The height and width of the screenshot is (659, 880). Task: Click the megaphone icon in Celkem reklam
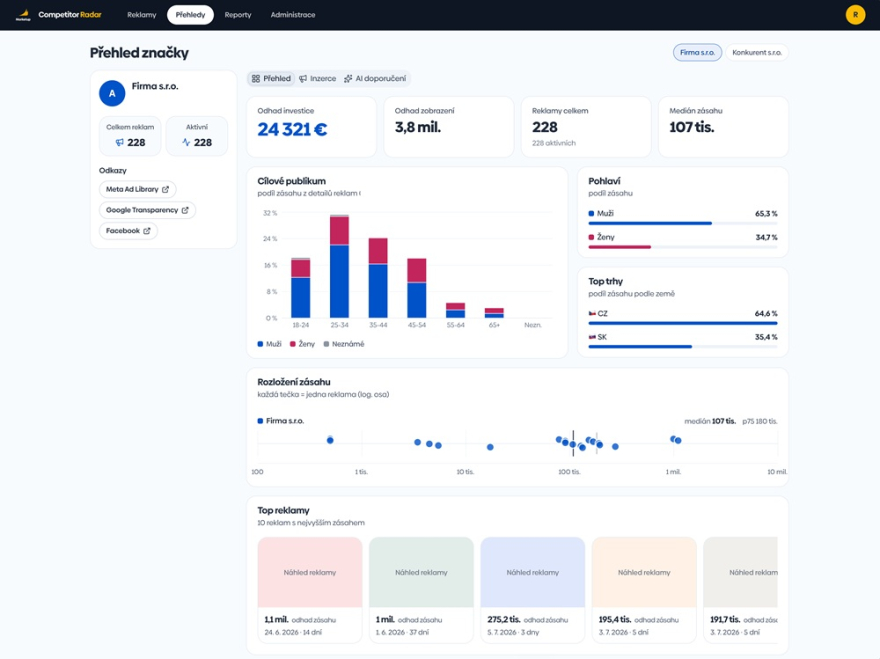coord(120,143)
